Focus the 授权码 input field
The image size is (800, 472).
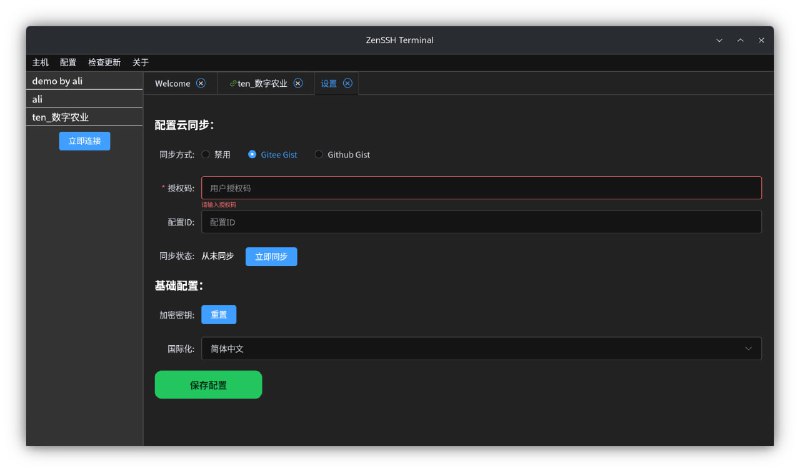point(481,188)
